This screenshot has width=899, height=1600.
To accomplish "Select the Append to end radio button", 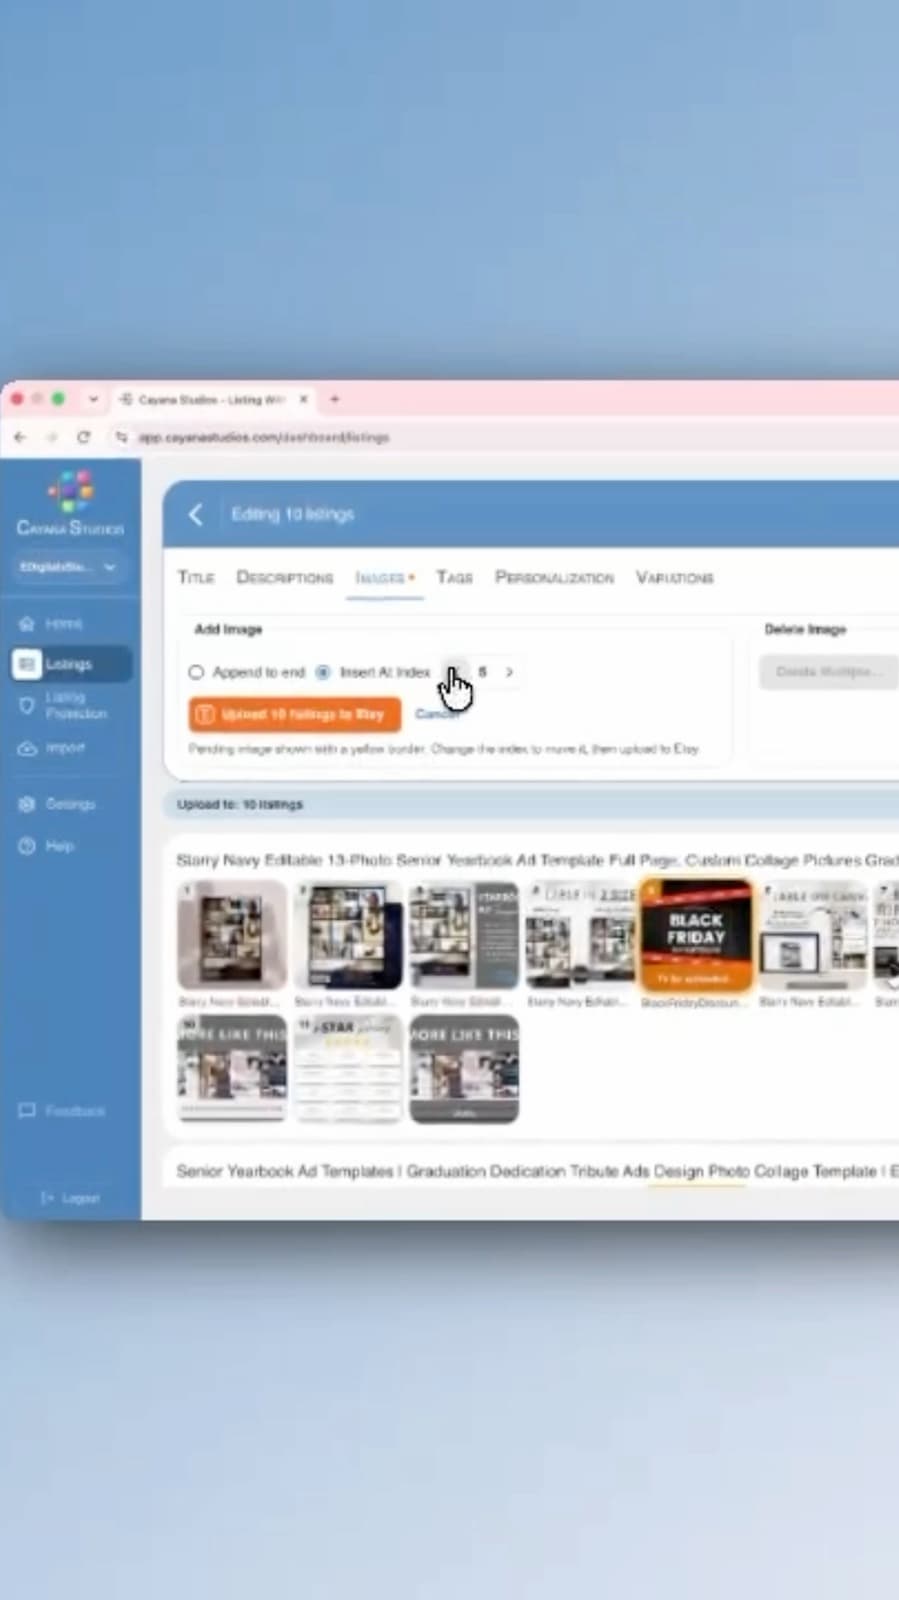I will click(196, 672).
